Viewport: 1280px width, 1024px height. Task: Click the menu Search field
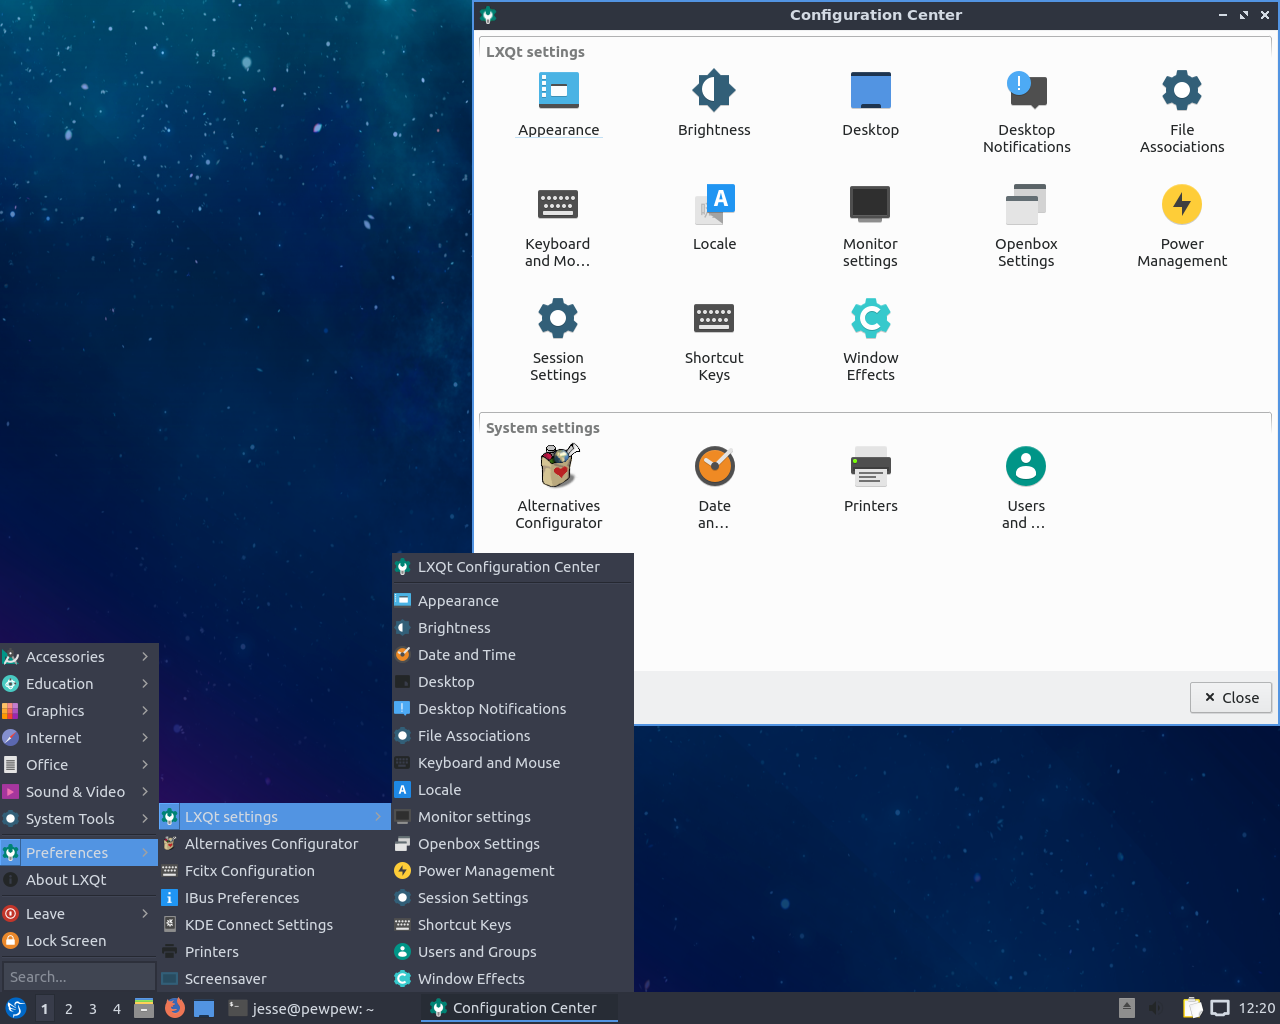coord(79,977)
